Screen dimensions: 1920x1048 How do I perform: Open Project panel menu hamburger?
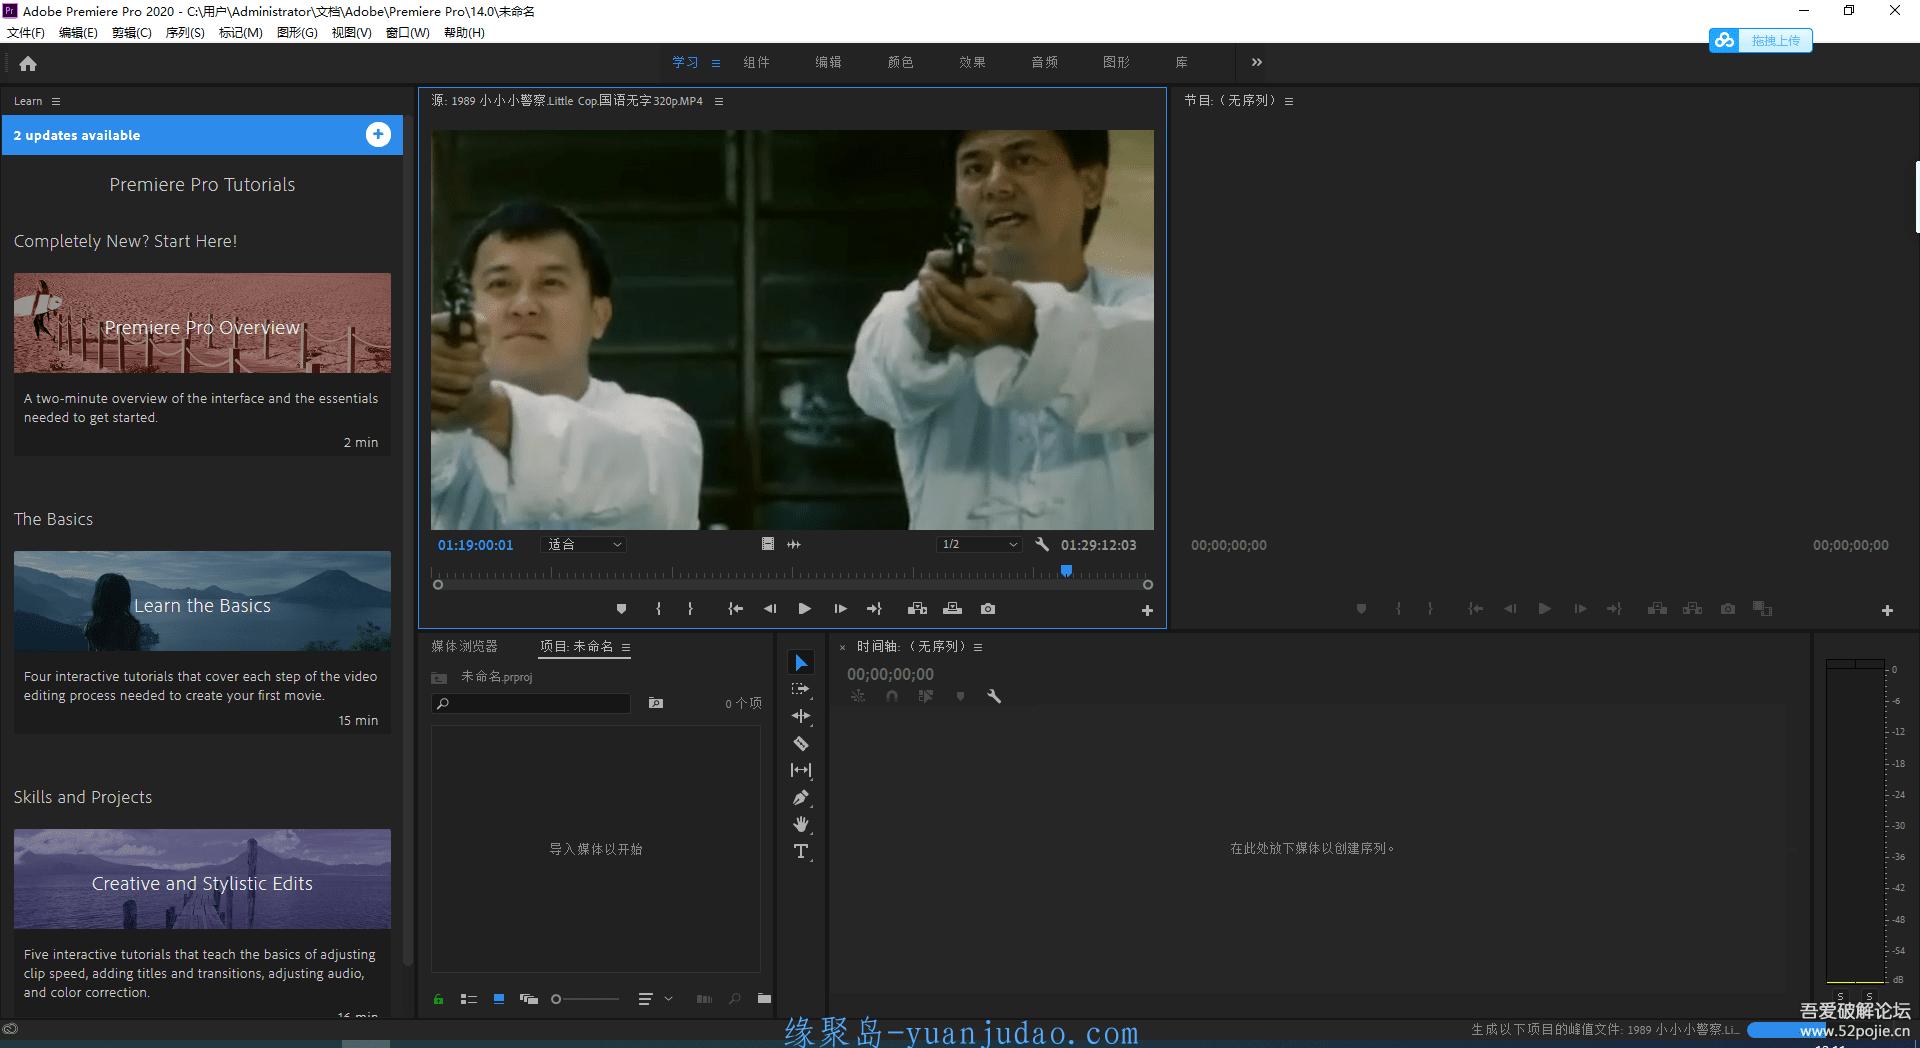click(626, 647)
